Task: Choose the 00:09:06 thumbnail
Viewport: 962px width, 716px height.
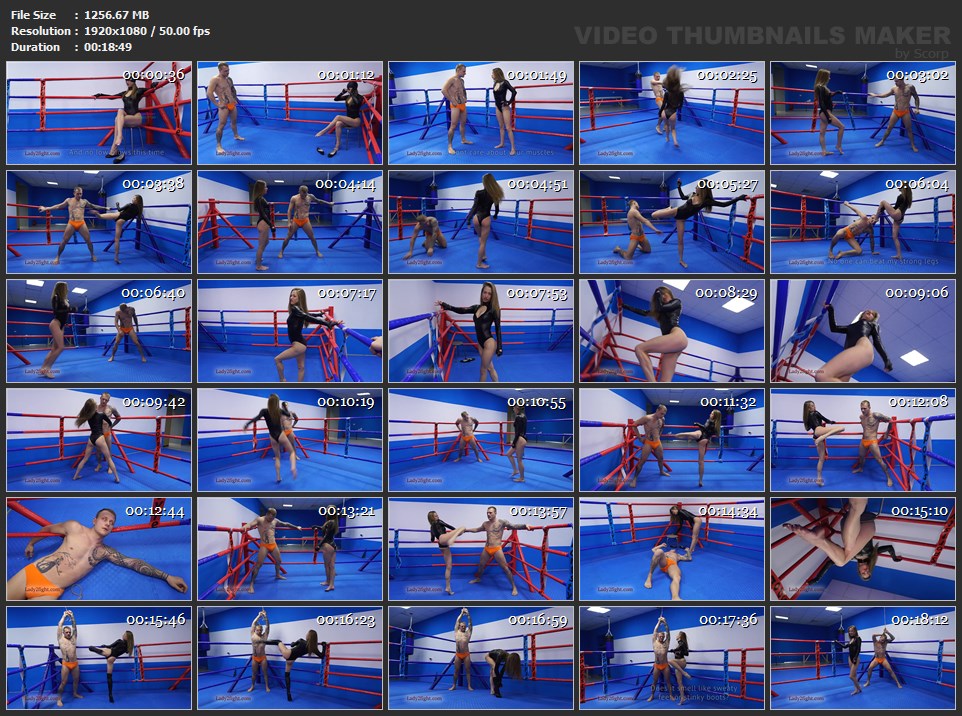Action: click(862, 331)
